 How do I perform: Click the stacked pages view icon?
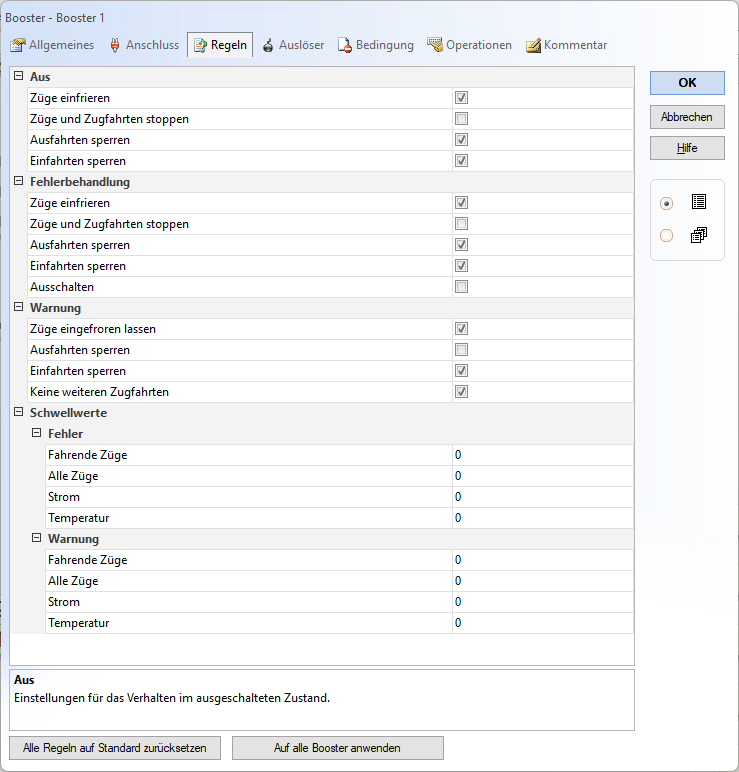tap(699, 235)
